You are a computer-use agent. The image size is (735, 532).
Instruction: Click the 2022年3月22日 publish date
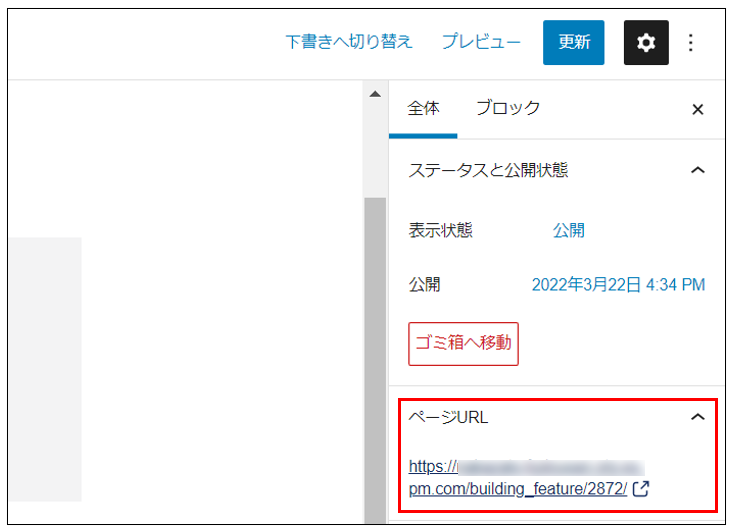618,285
